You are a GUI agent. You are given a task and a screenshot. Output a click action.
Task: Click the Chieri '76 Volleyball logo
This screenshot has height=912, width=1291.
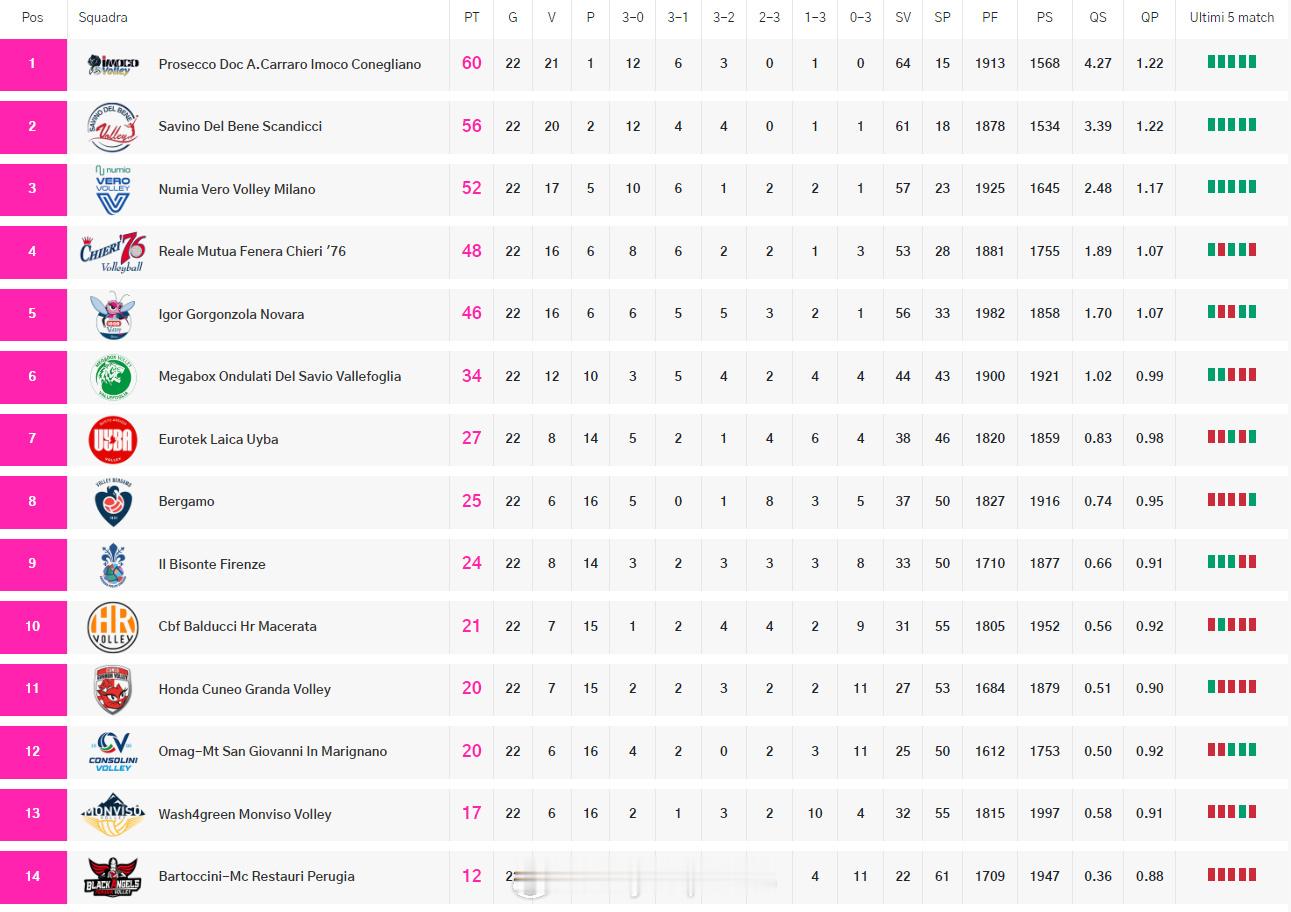113,251
